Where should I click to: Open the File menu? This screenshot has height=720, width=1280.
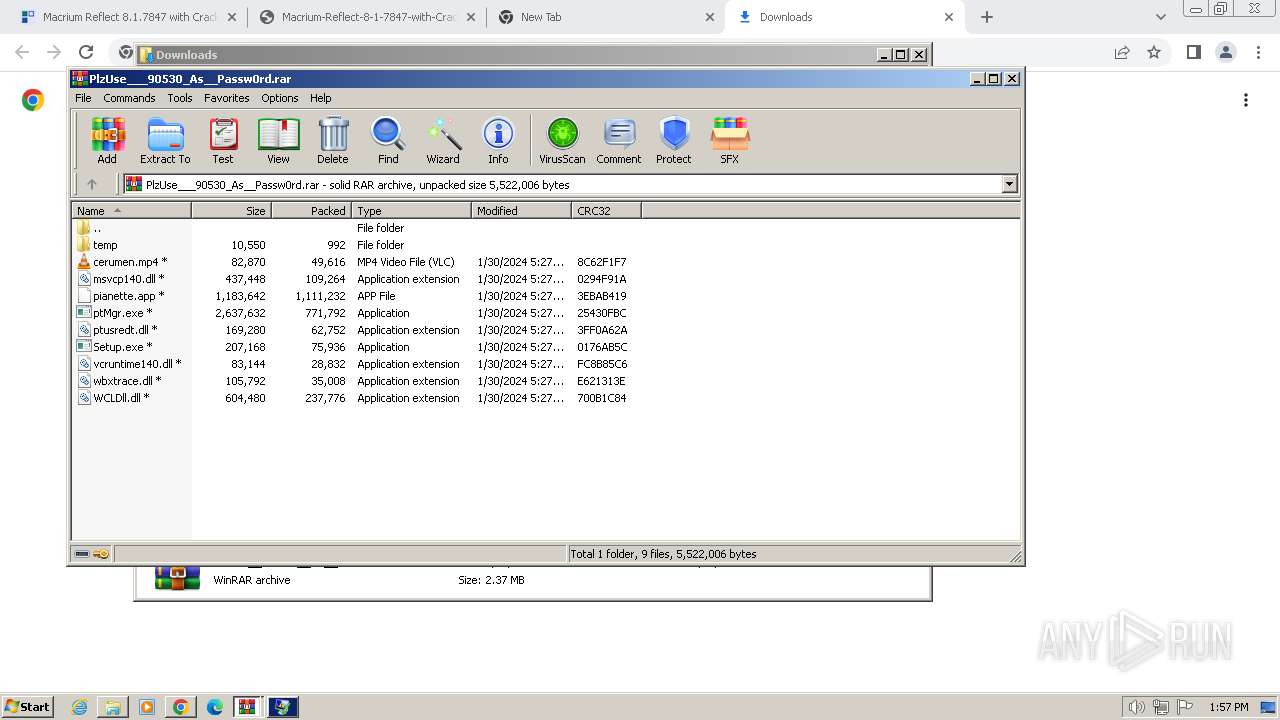[83, 98]
